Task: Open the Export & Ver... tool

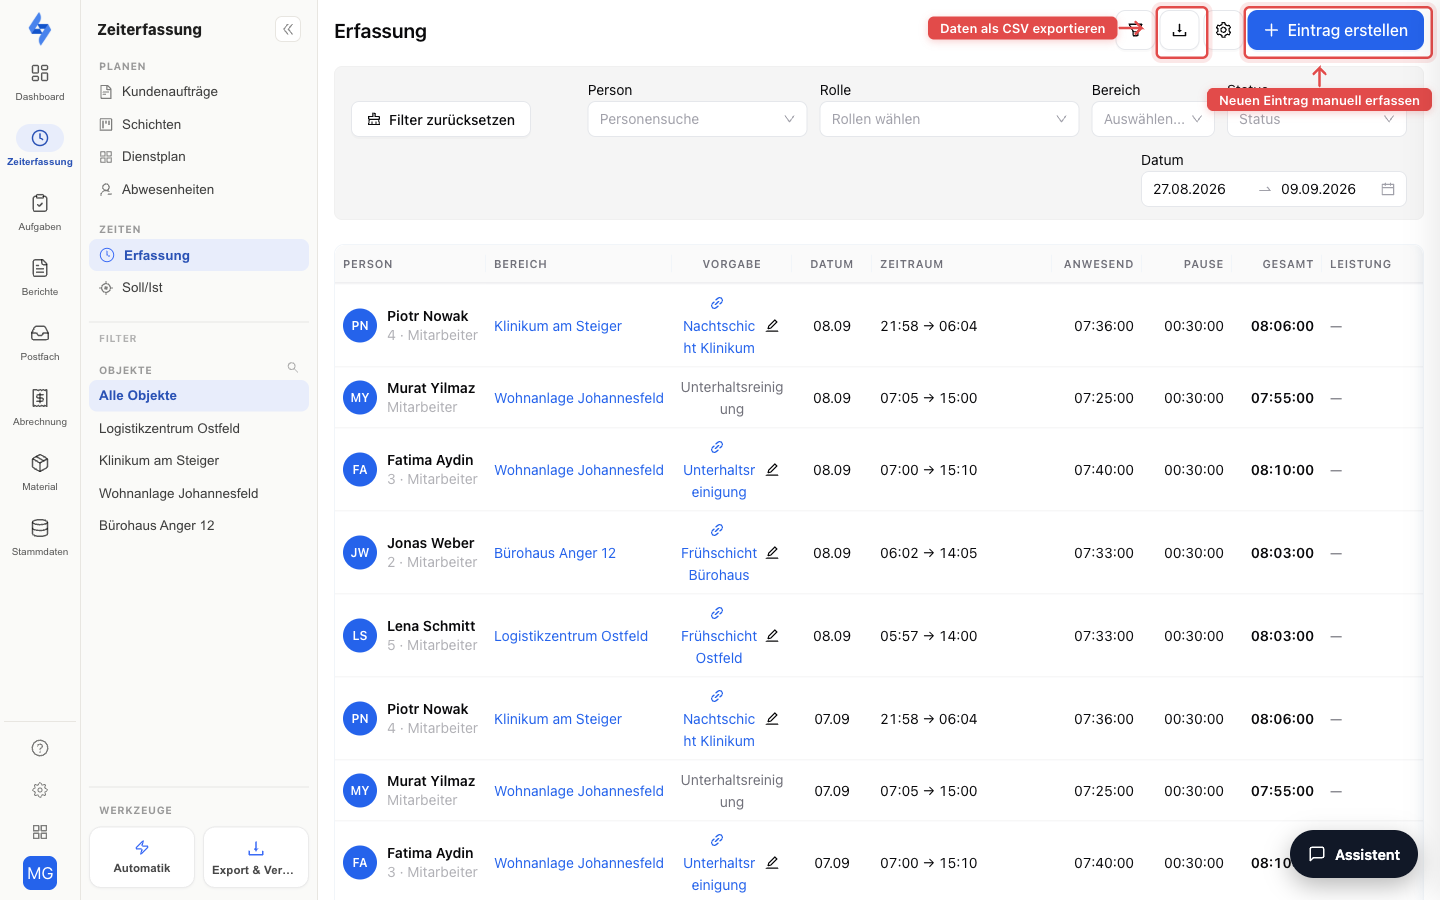Action: [256, 857]
